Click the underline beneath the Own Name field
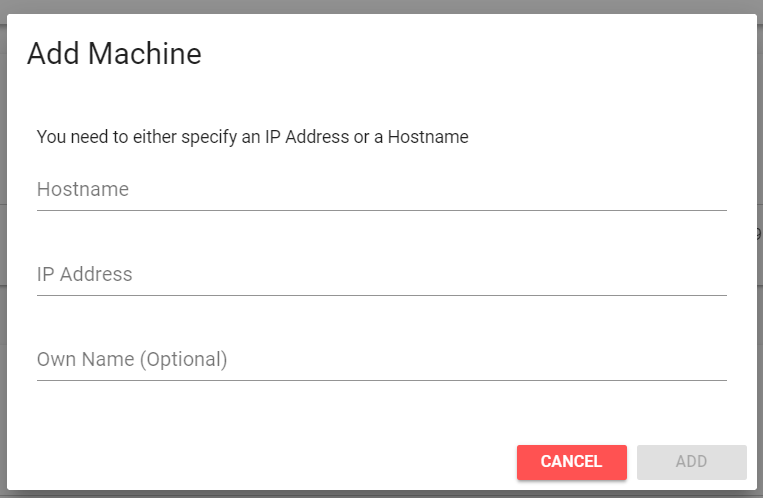This screenshot has height=498, width=763. [380, 380]
